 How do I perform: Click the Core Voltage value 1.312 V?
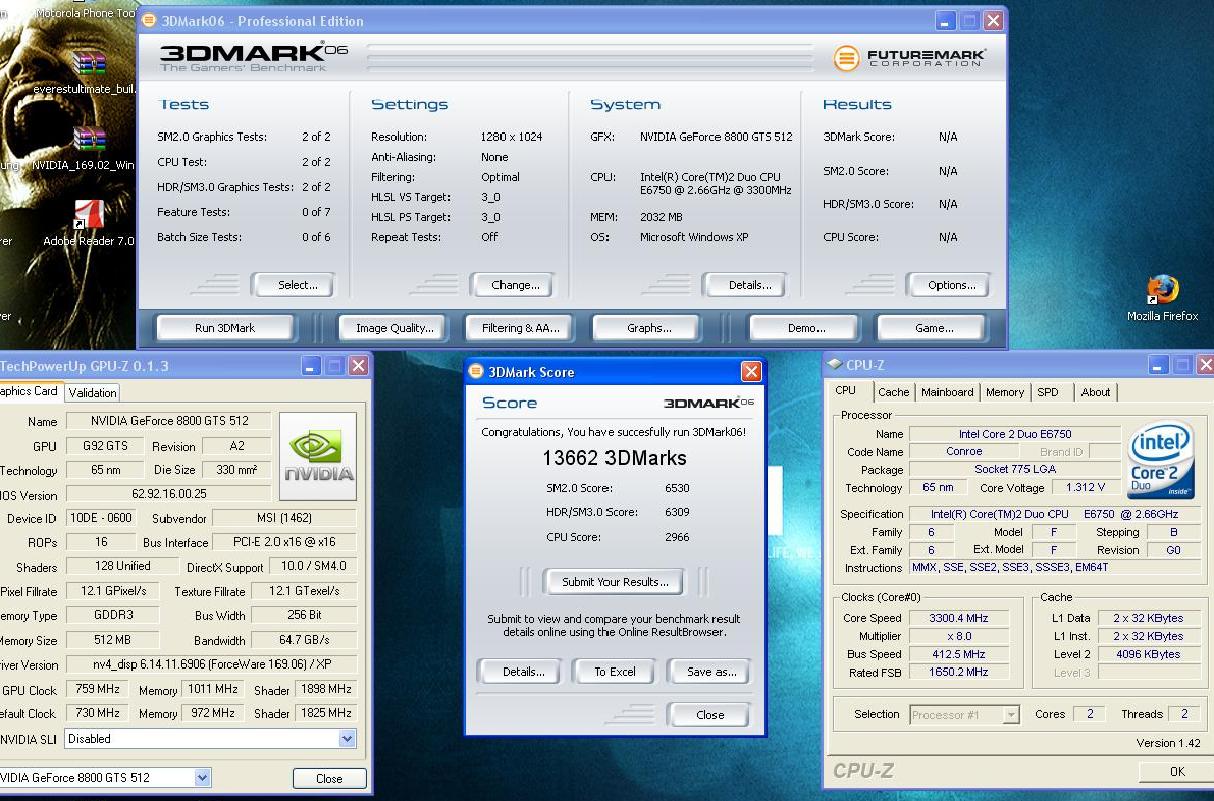point(1086,488)
